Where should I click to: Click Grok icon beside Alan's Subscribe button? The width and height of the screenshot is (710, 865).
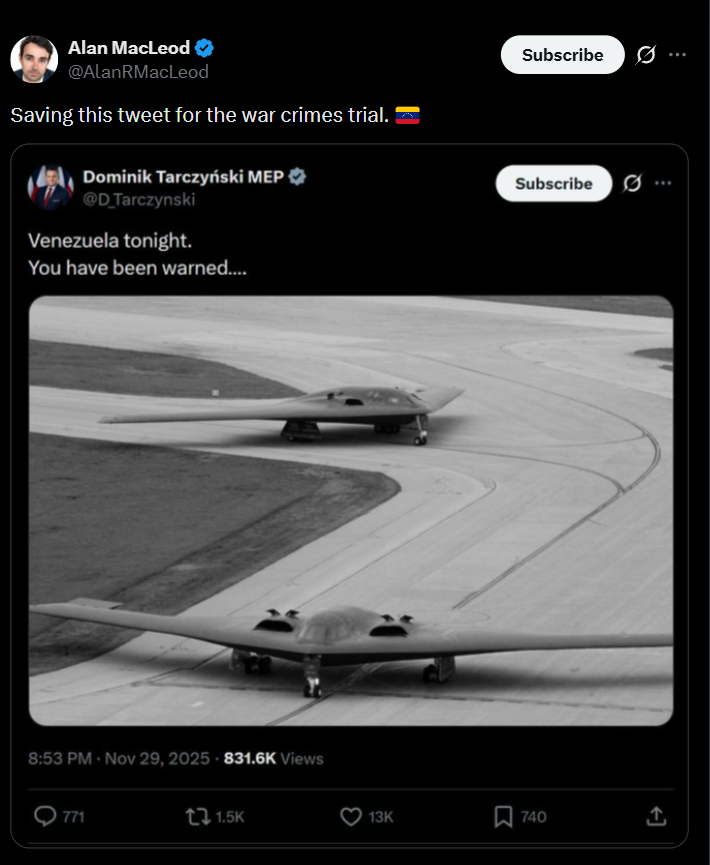[646, 55]
